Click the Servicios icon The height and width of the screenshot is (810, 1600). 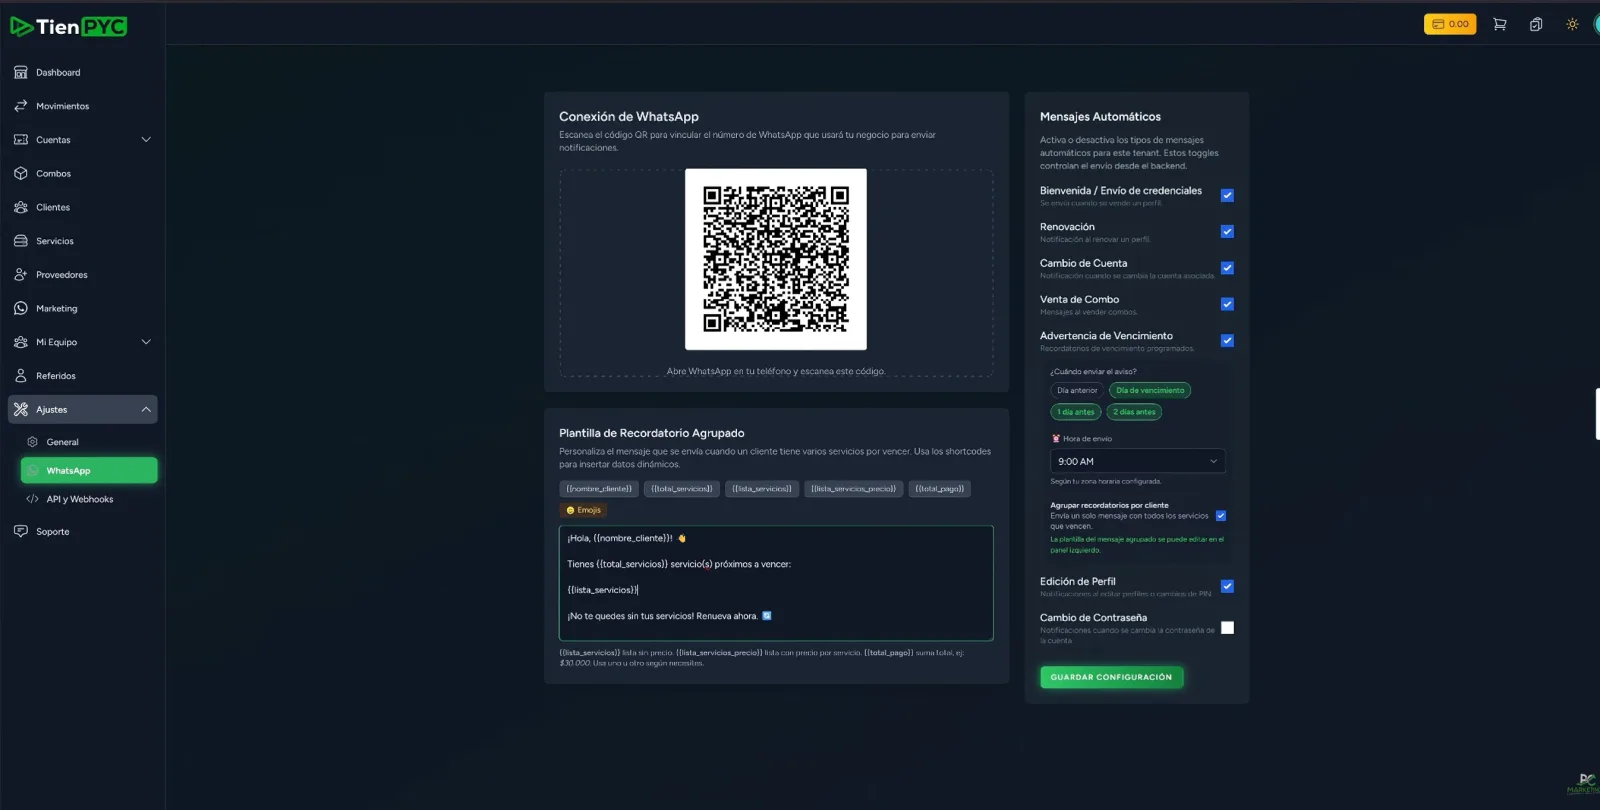(x=21, y=241)
